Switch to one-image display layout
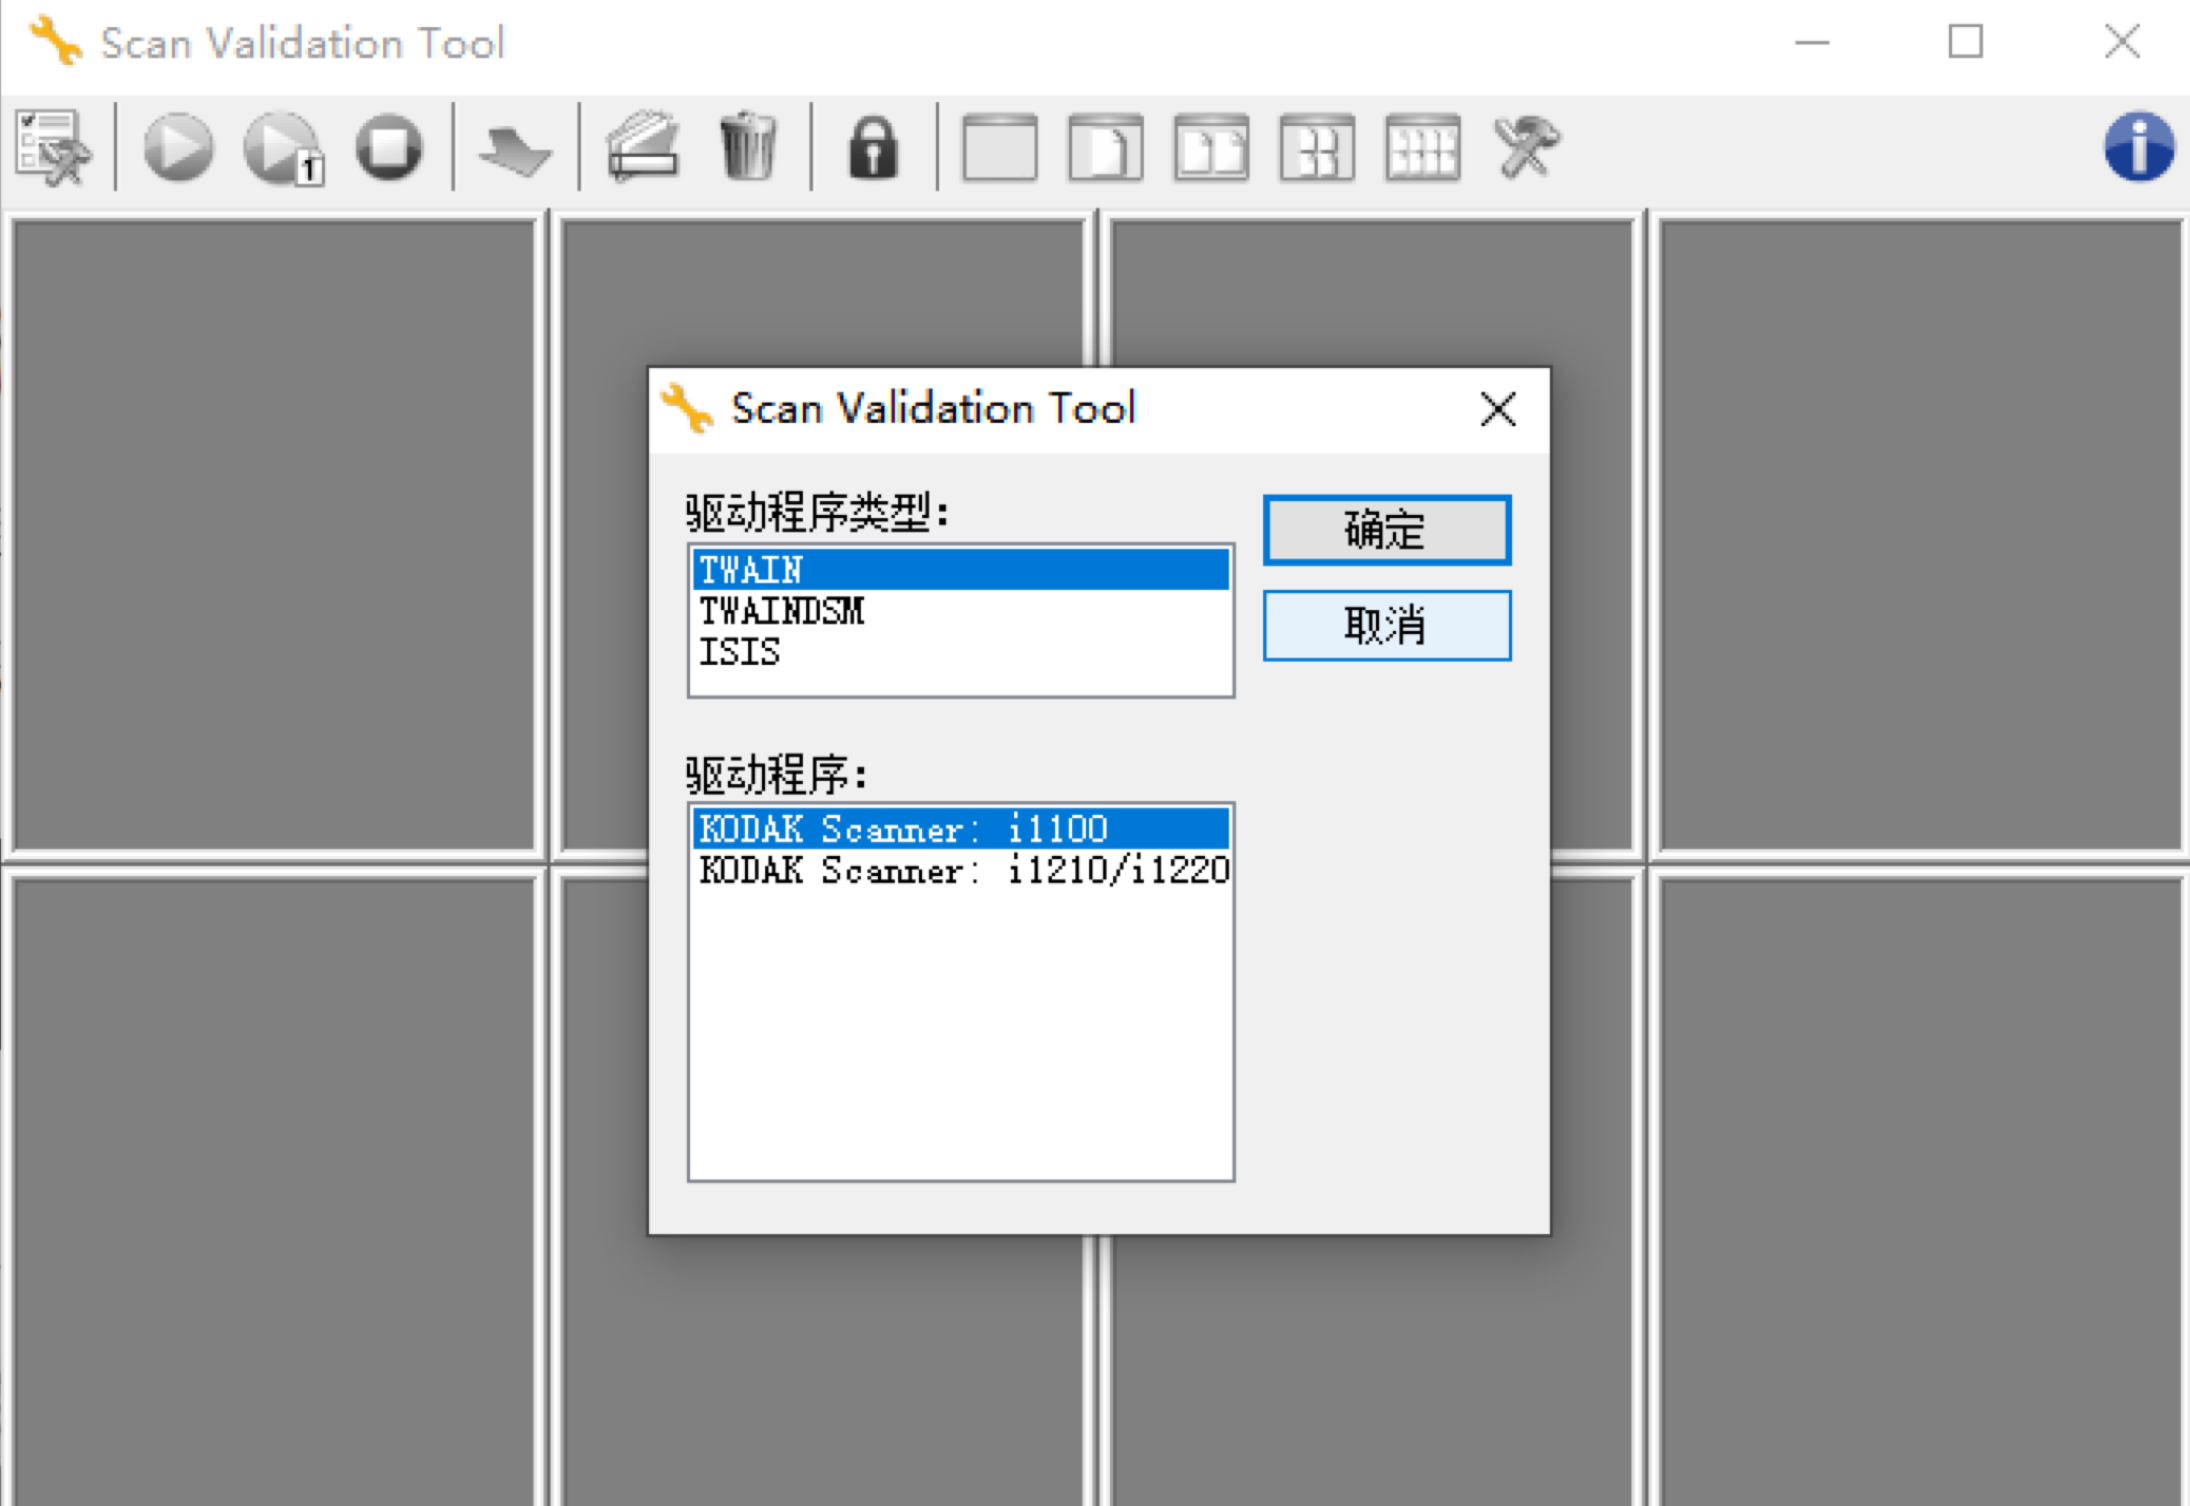This screenshot has height=1506, width=2190. click(x=1105, y=148)
